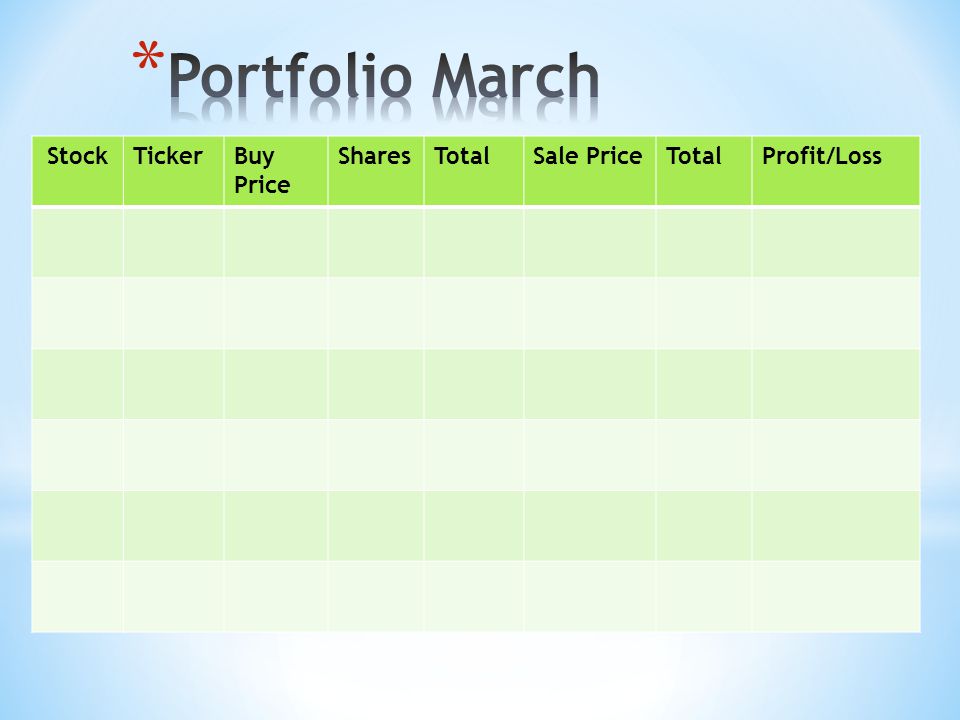Click second row cell under Ticker
Image resolution: width=960 pixels, height=720 pixels.
click(173, 313)
